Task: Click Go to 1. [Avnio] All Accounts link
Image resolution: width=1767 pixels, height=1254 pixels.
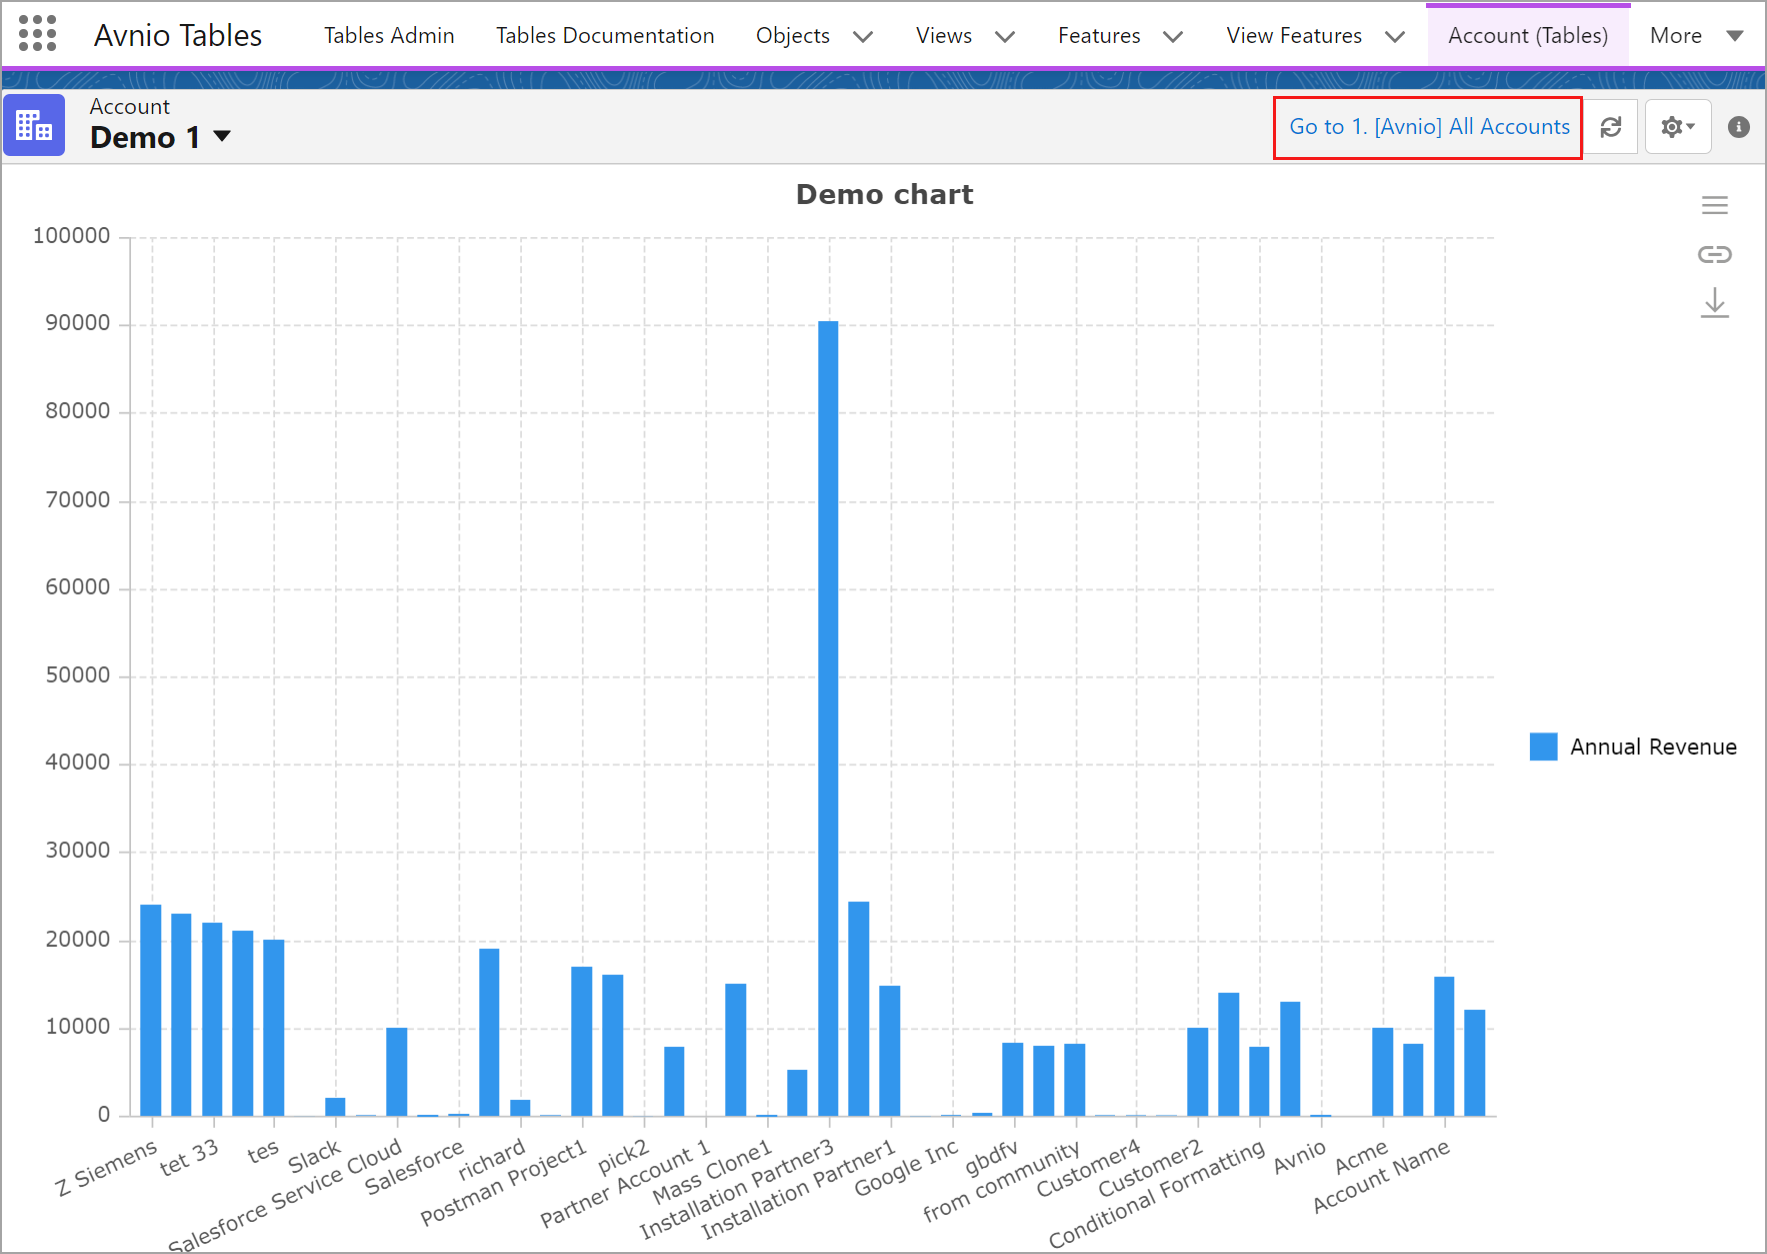Action: point(1428,127)
